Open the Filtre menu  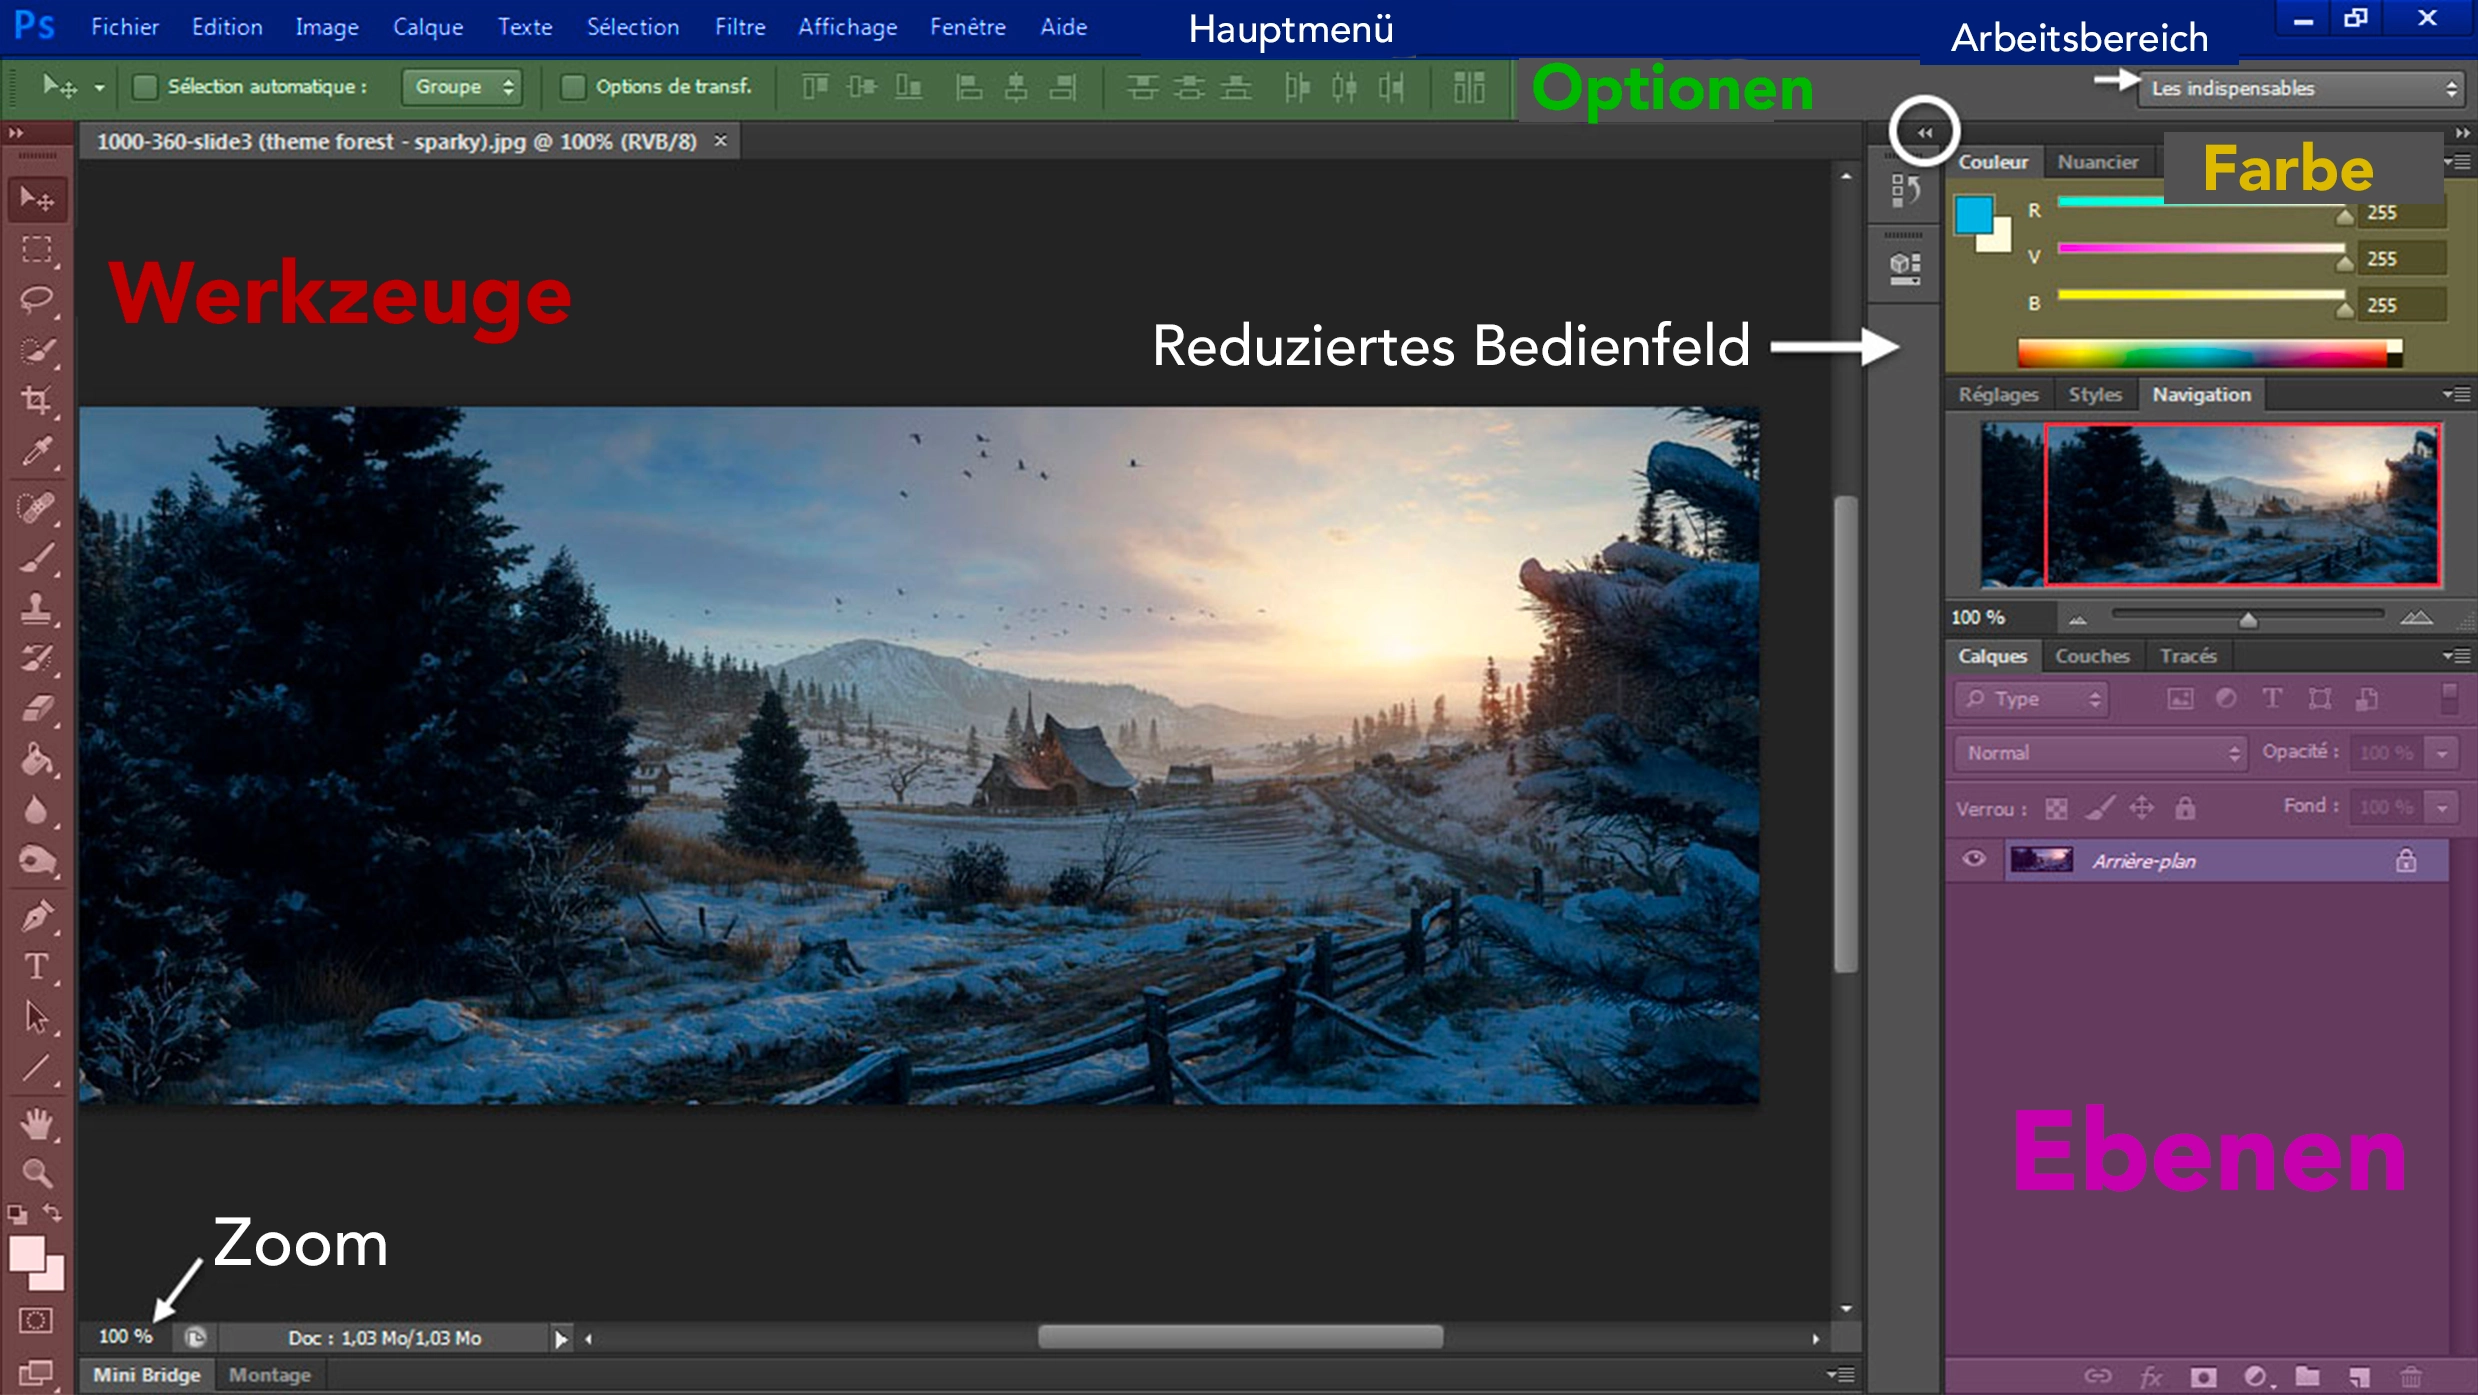coord(740,27)
